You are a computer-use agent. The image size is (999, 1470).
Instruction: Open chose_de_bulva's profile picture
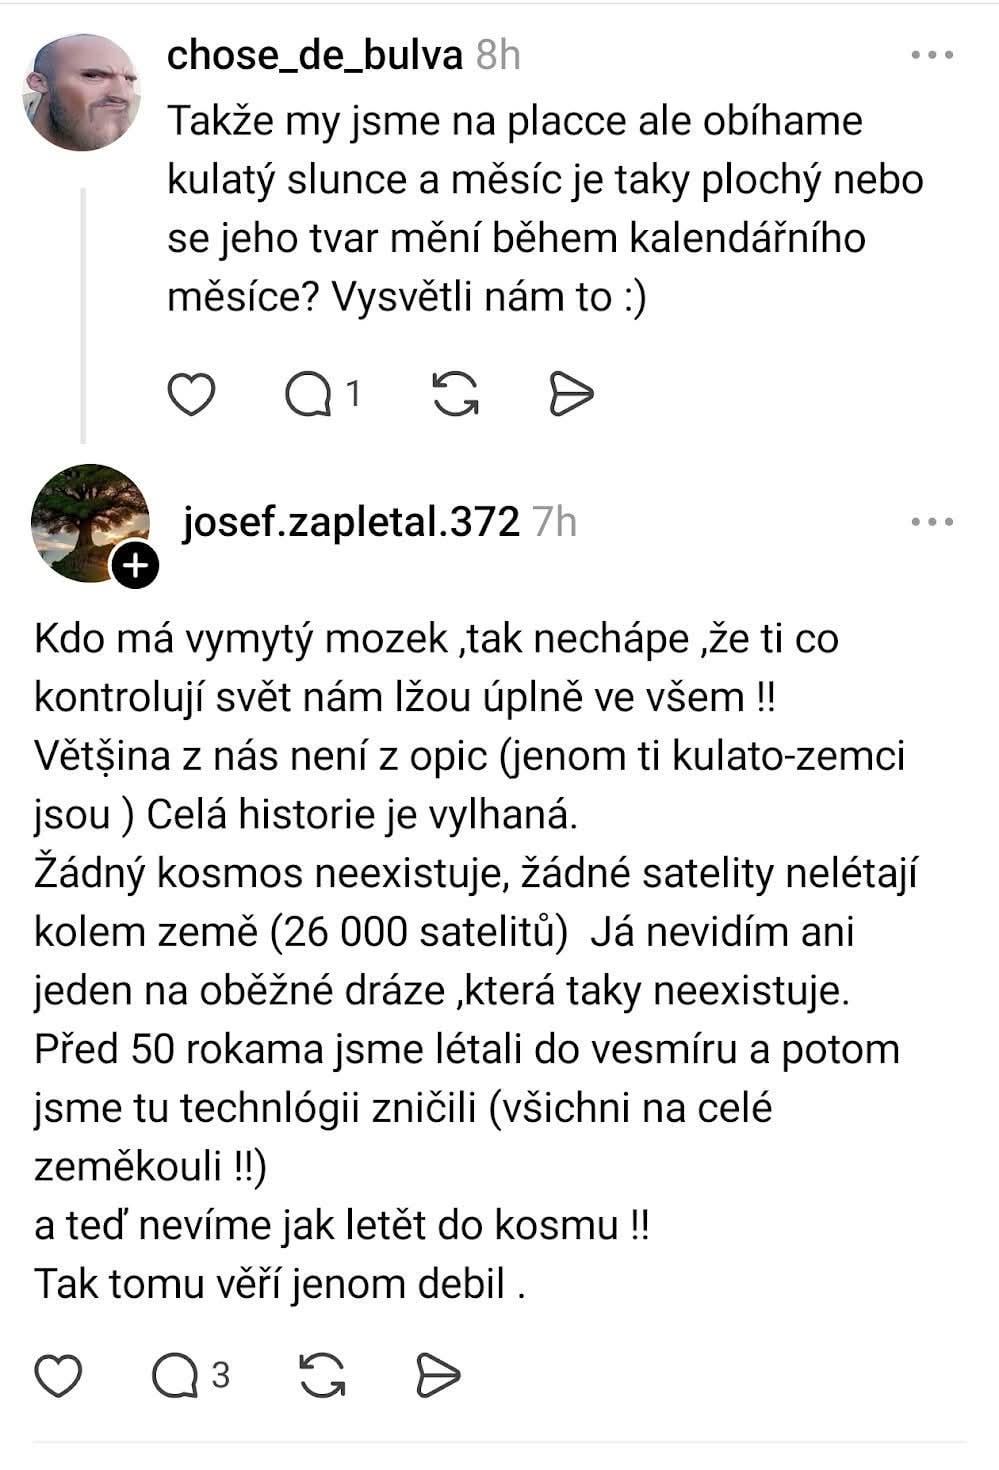81,92
